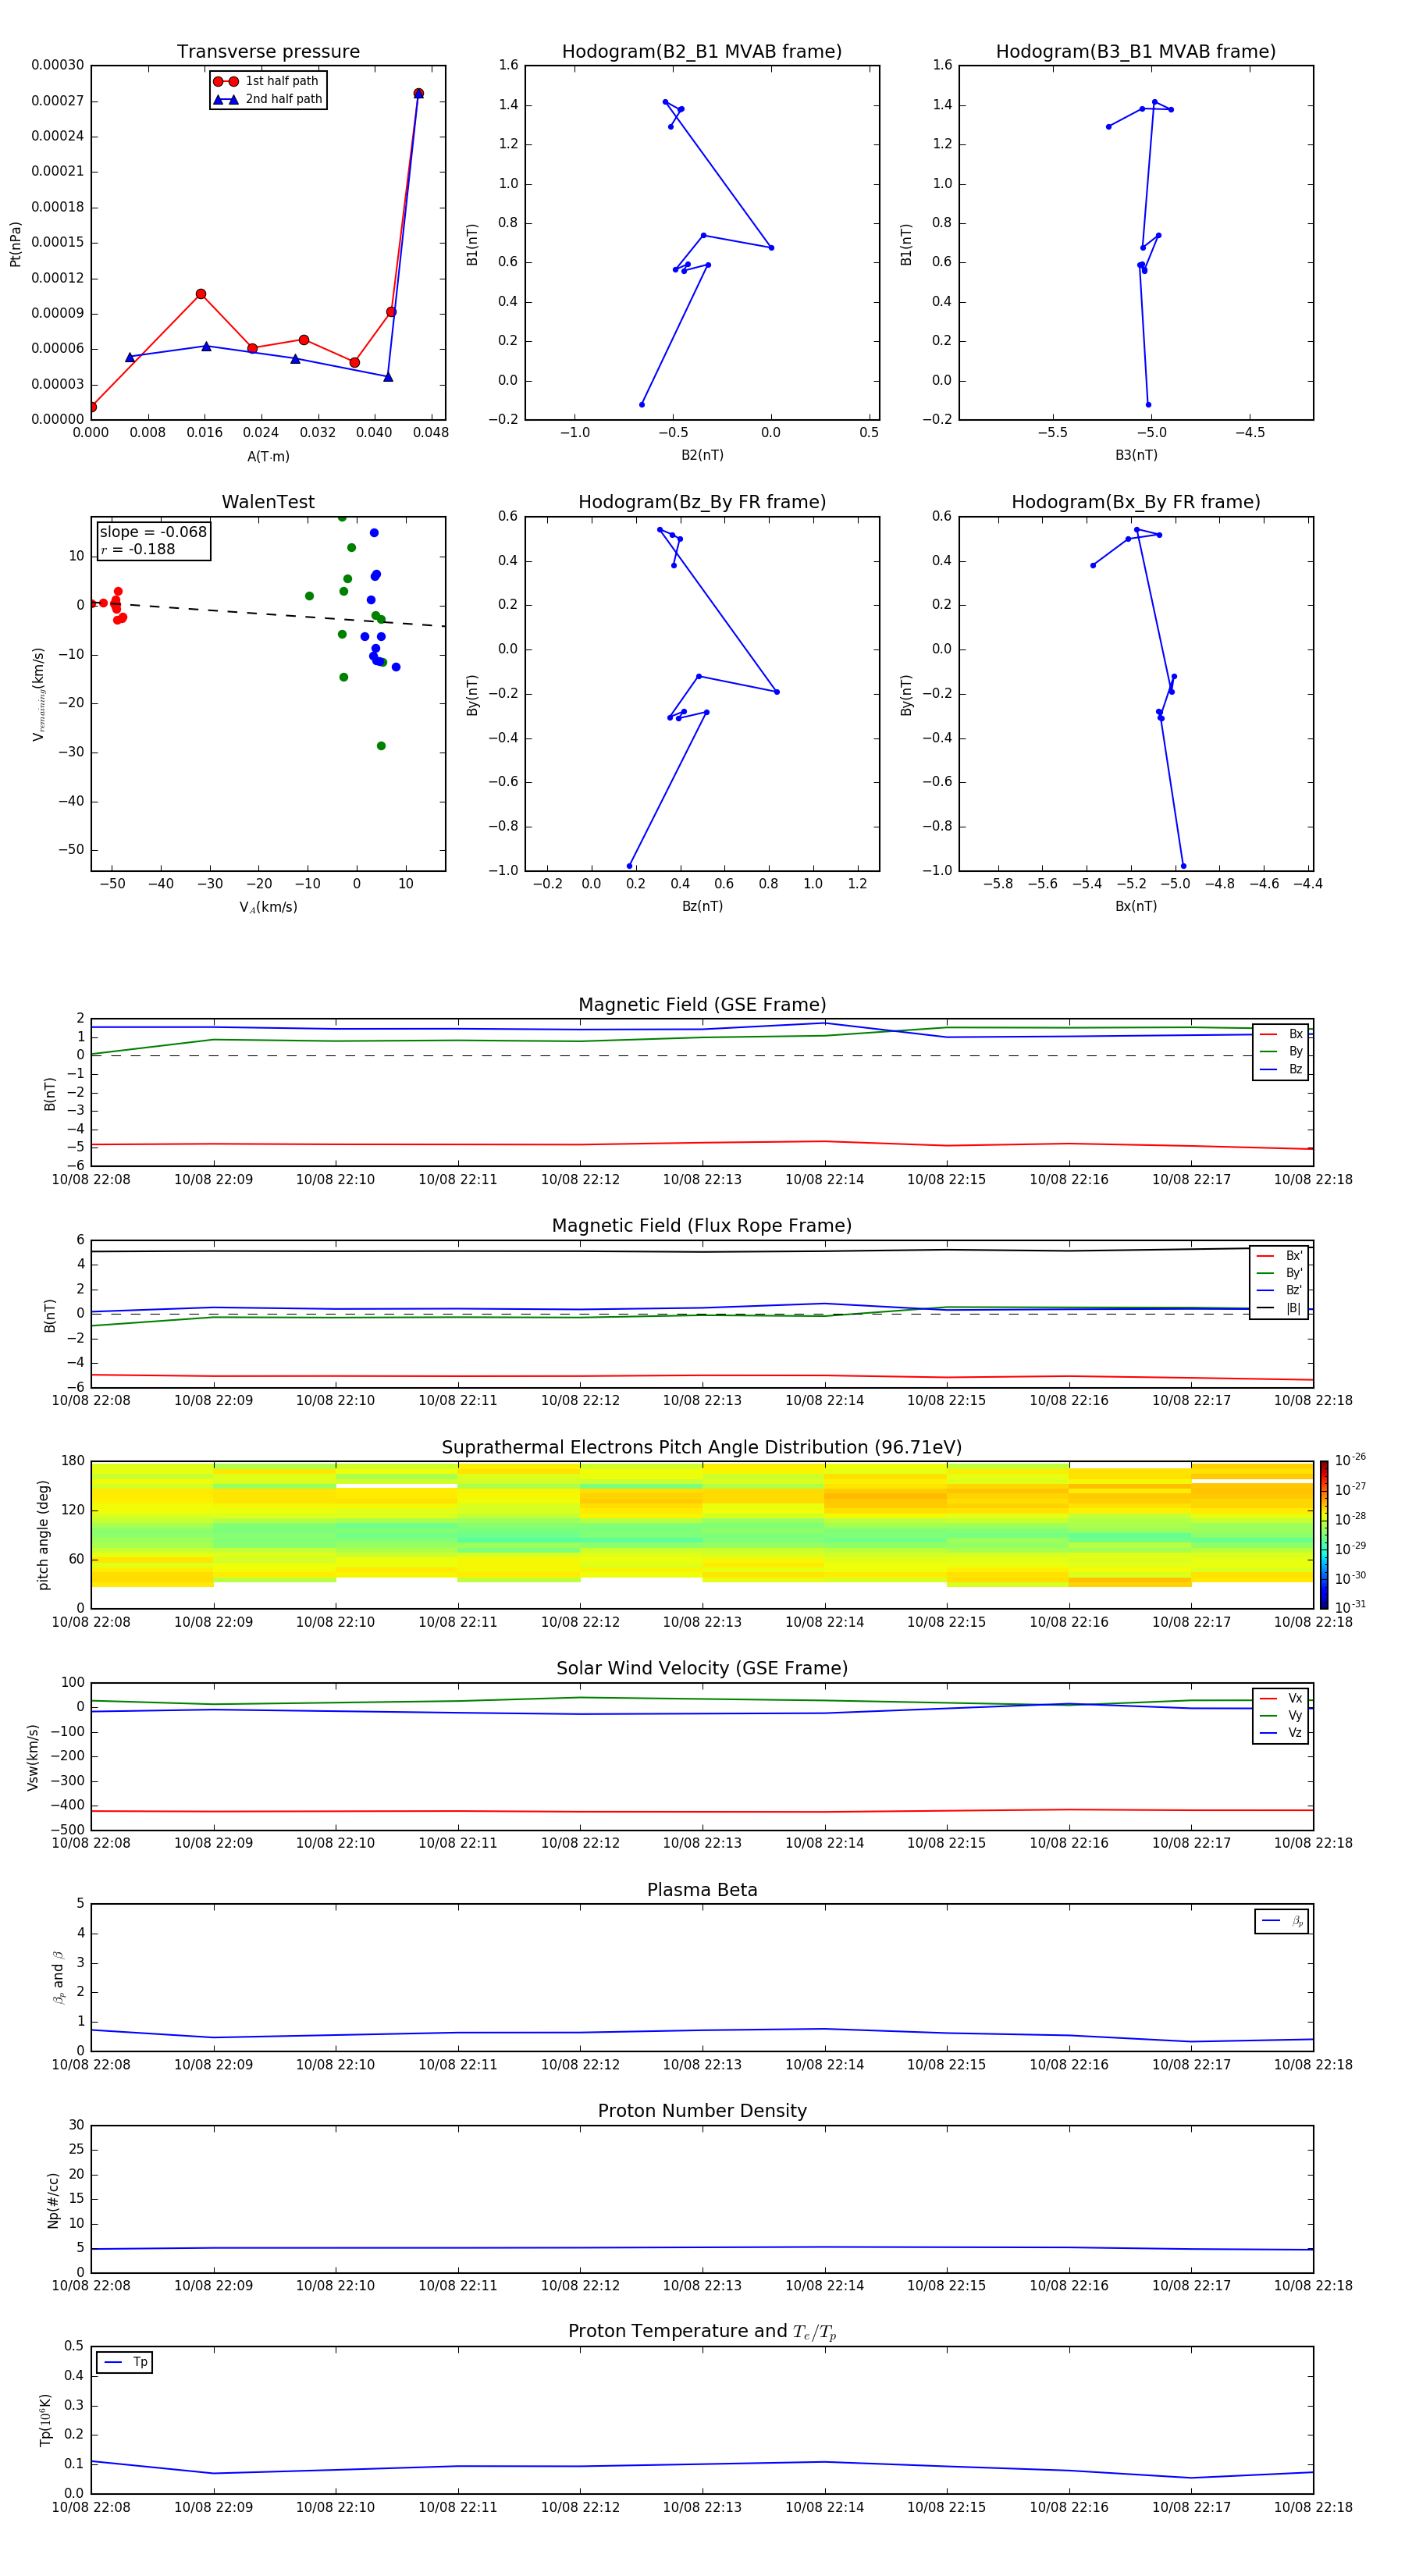Click the 'Tp' legend in Proton Temperature panel
This screenshot has width=1405, height=2576.
click(124, 2362)
